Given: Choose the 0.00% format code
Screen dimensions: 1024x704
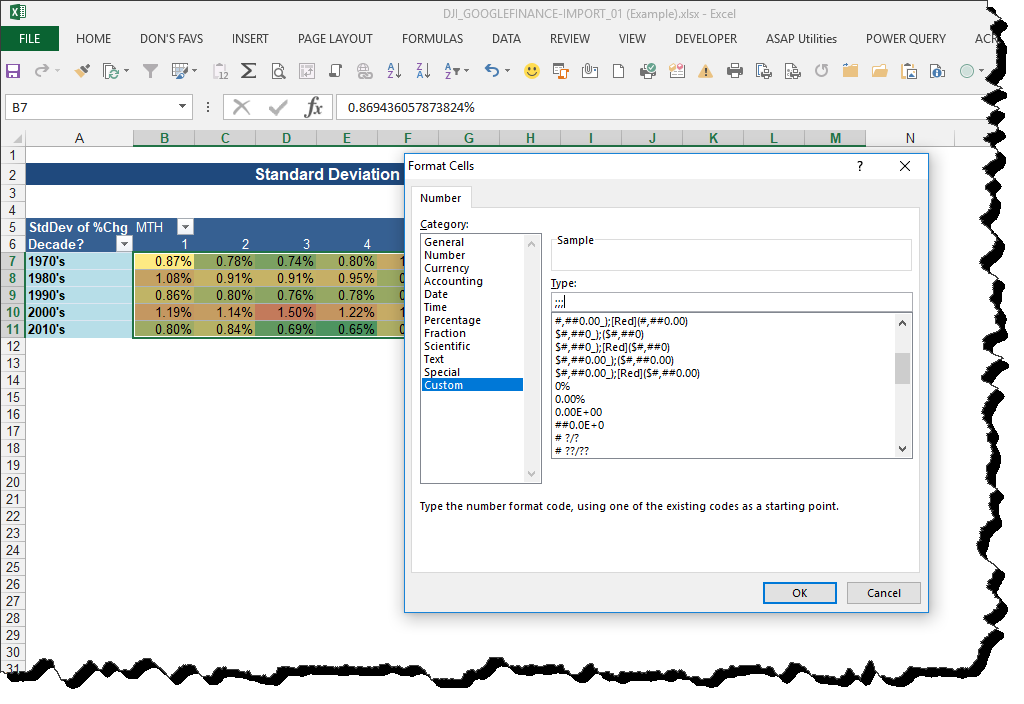Looking at the screenshot, I should point(570,399).
